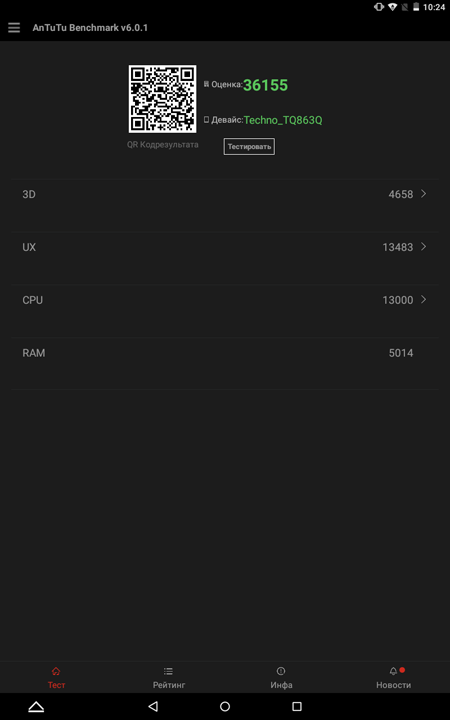The height and width of the screenshot is (720, 450).
Task: Tap the QR code result image
Action: click(163, 99)
